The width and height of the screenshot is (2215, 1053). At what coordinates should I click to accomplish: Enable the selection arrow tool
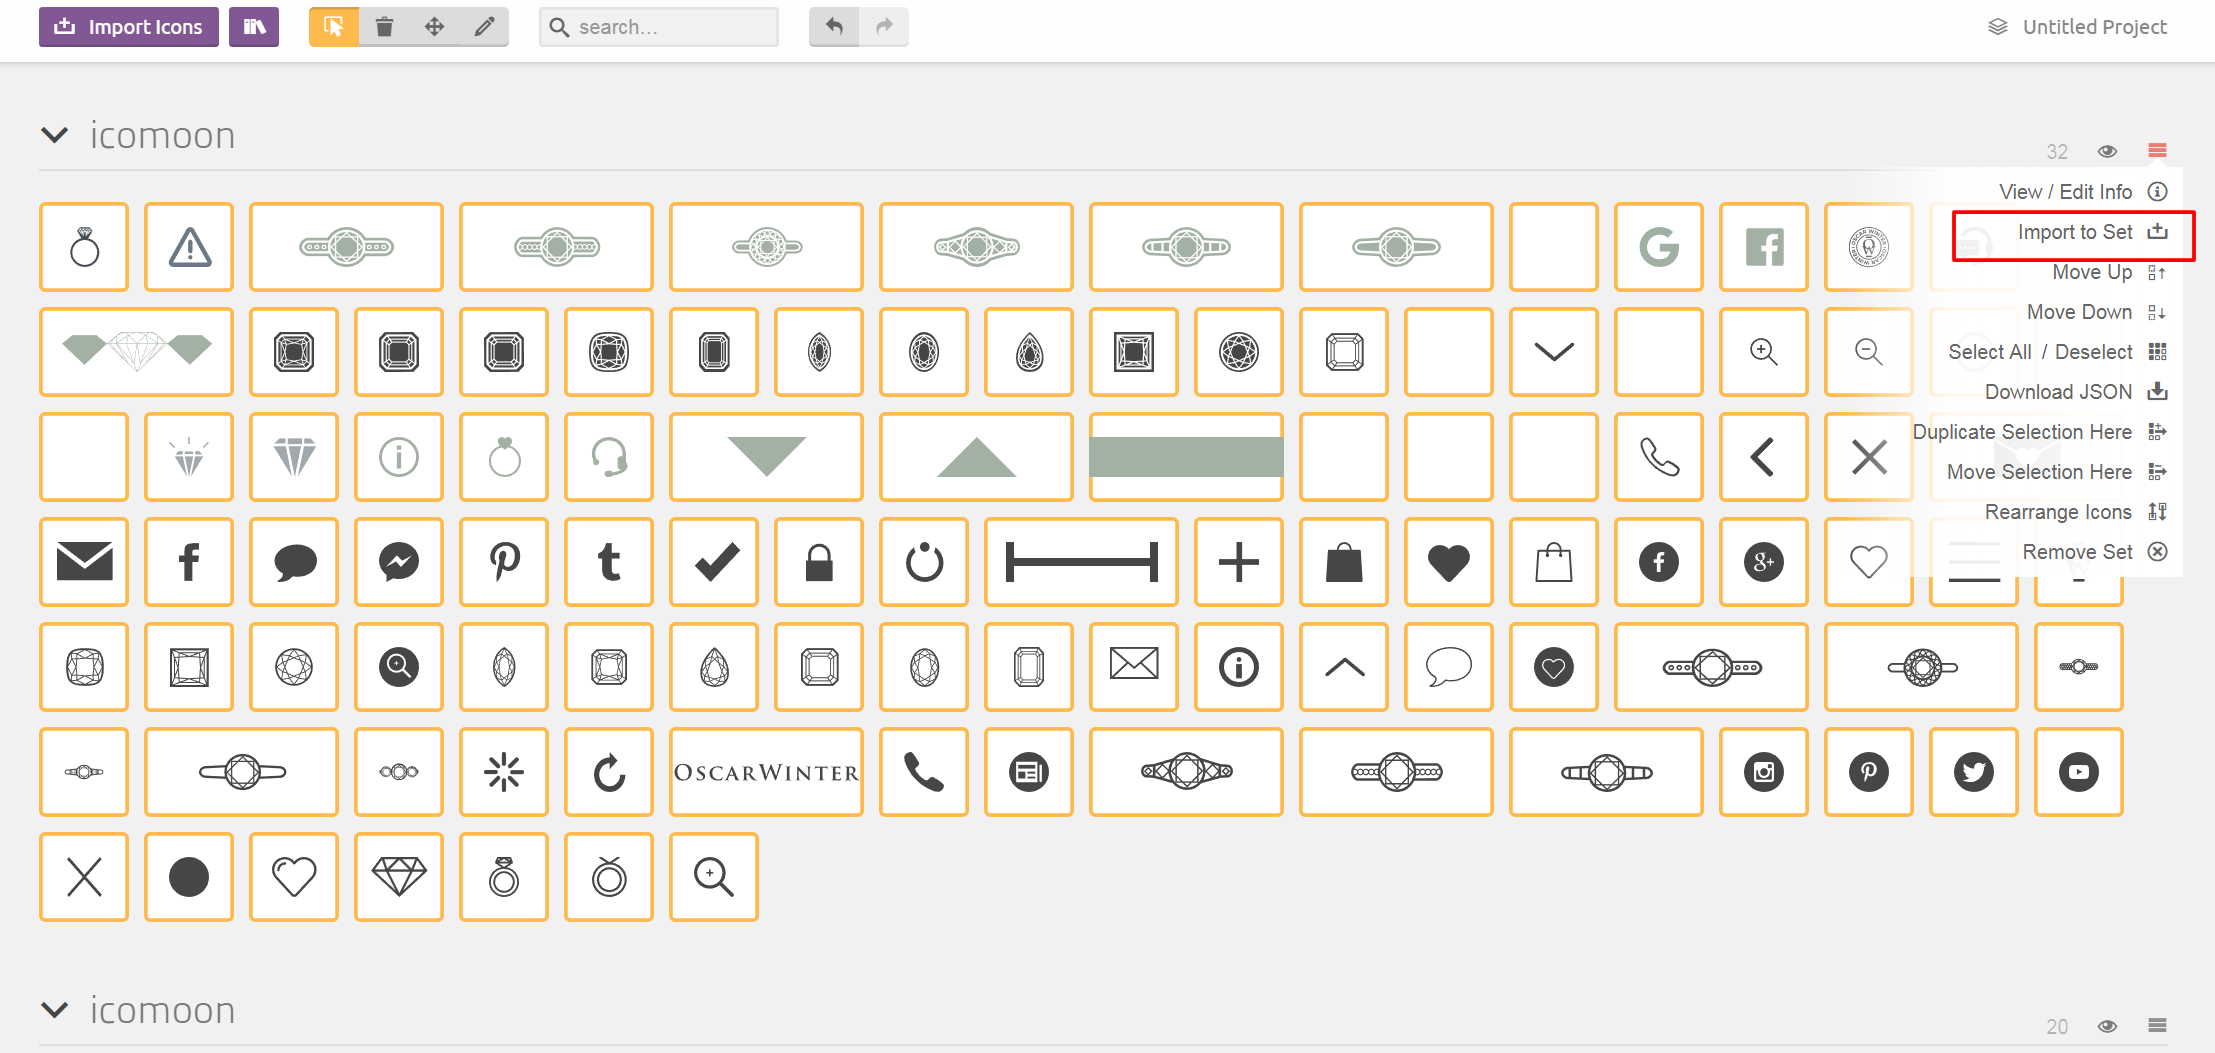tap(334, 27)
